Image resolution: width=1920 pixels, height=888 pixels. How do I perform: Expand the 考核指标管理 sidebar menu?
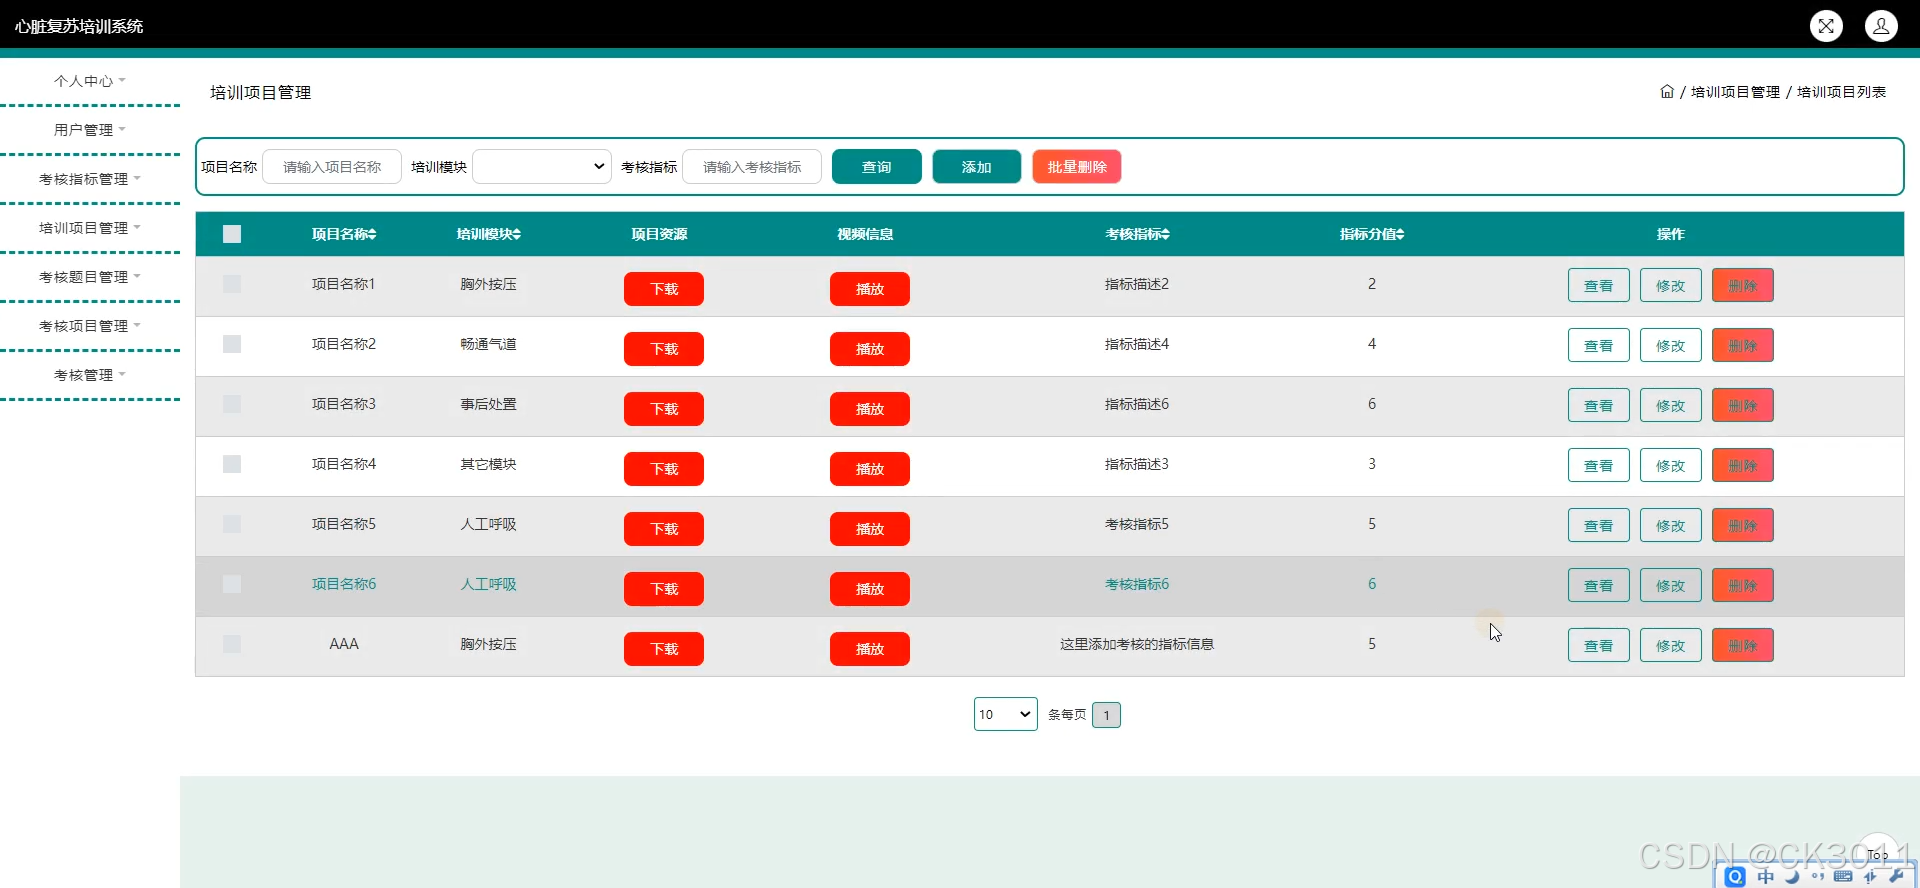(x=90, y=179)
